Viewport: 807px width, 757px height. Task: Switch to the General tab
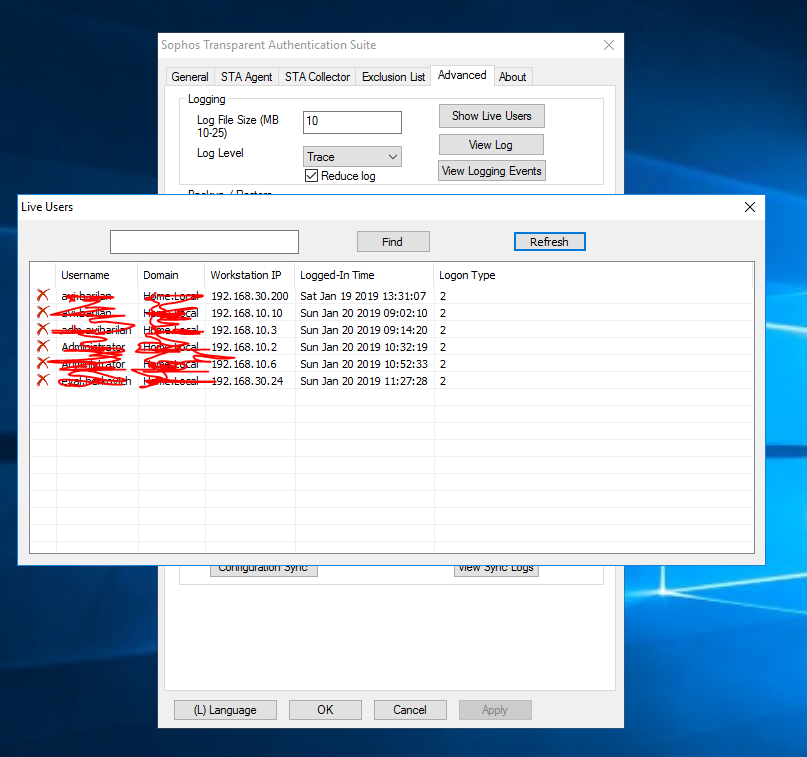[190, 77]
